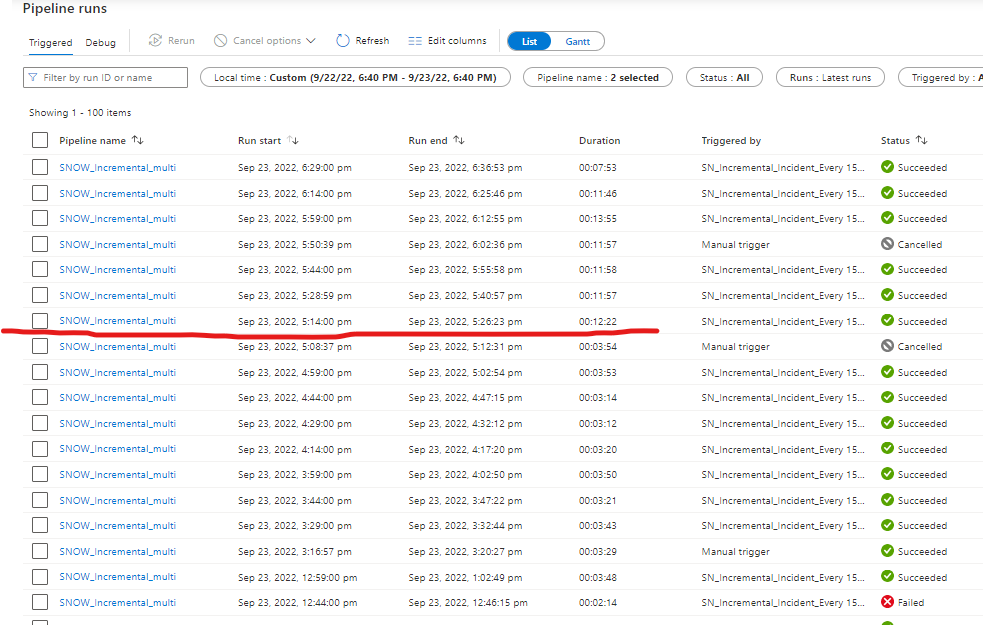
Task: Click the Failed status text
Action: pyautogui.click(x=910, y=602)
